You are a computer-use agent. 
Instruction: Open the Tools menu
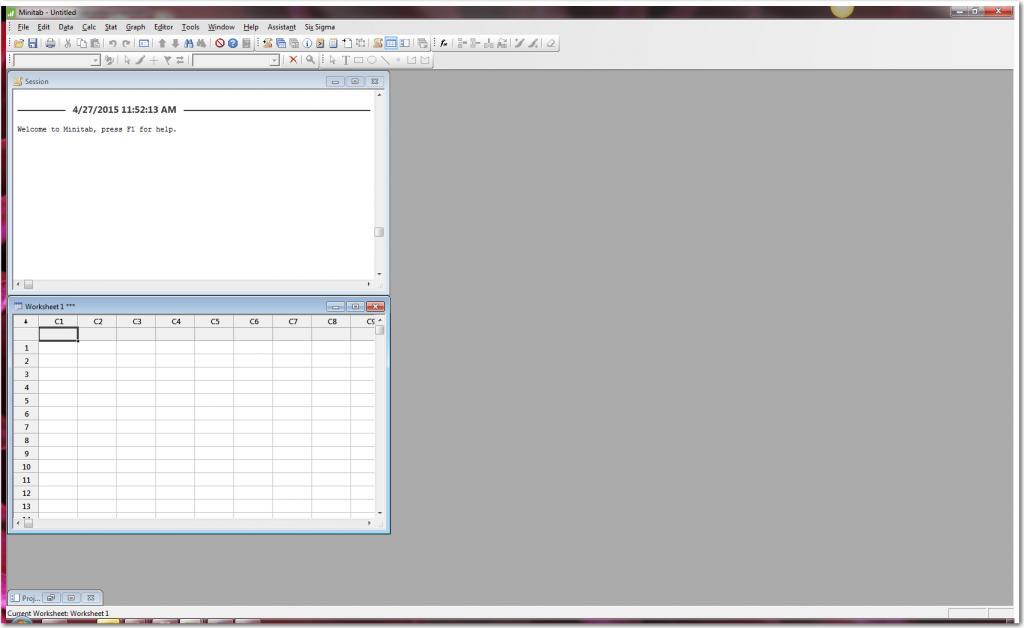click(190, 27)
